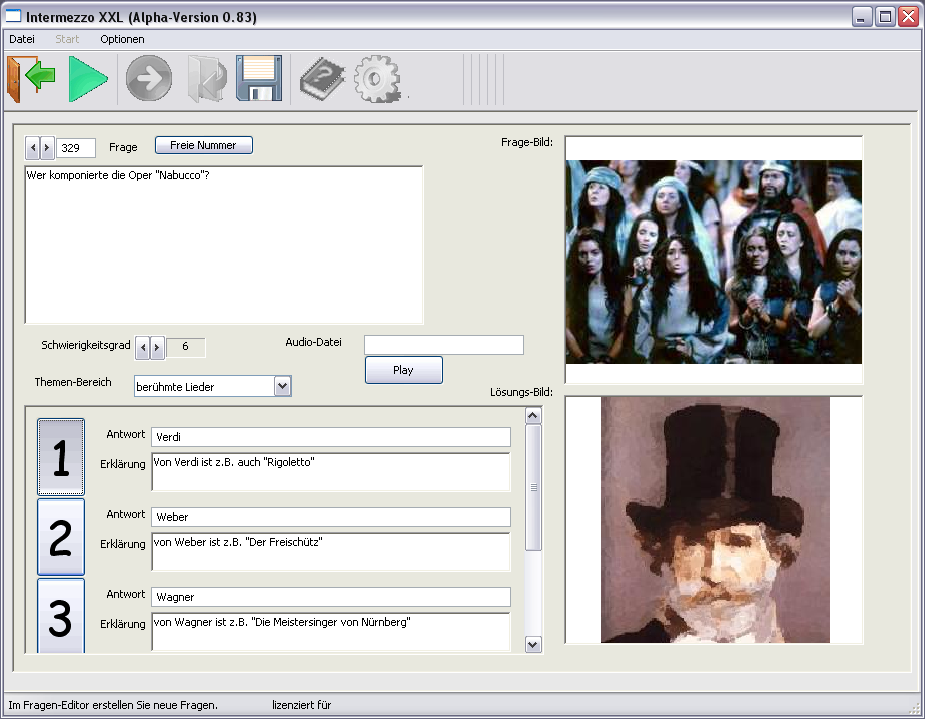The image size is (925, 719).
Task: Increase Schwierigkeitsgrad with right arrow
Action: click(157, 347)
